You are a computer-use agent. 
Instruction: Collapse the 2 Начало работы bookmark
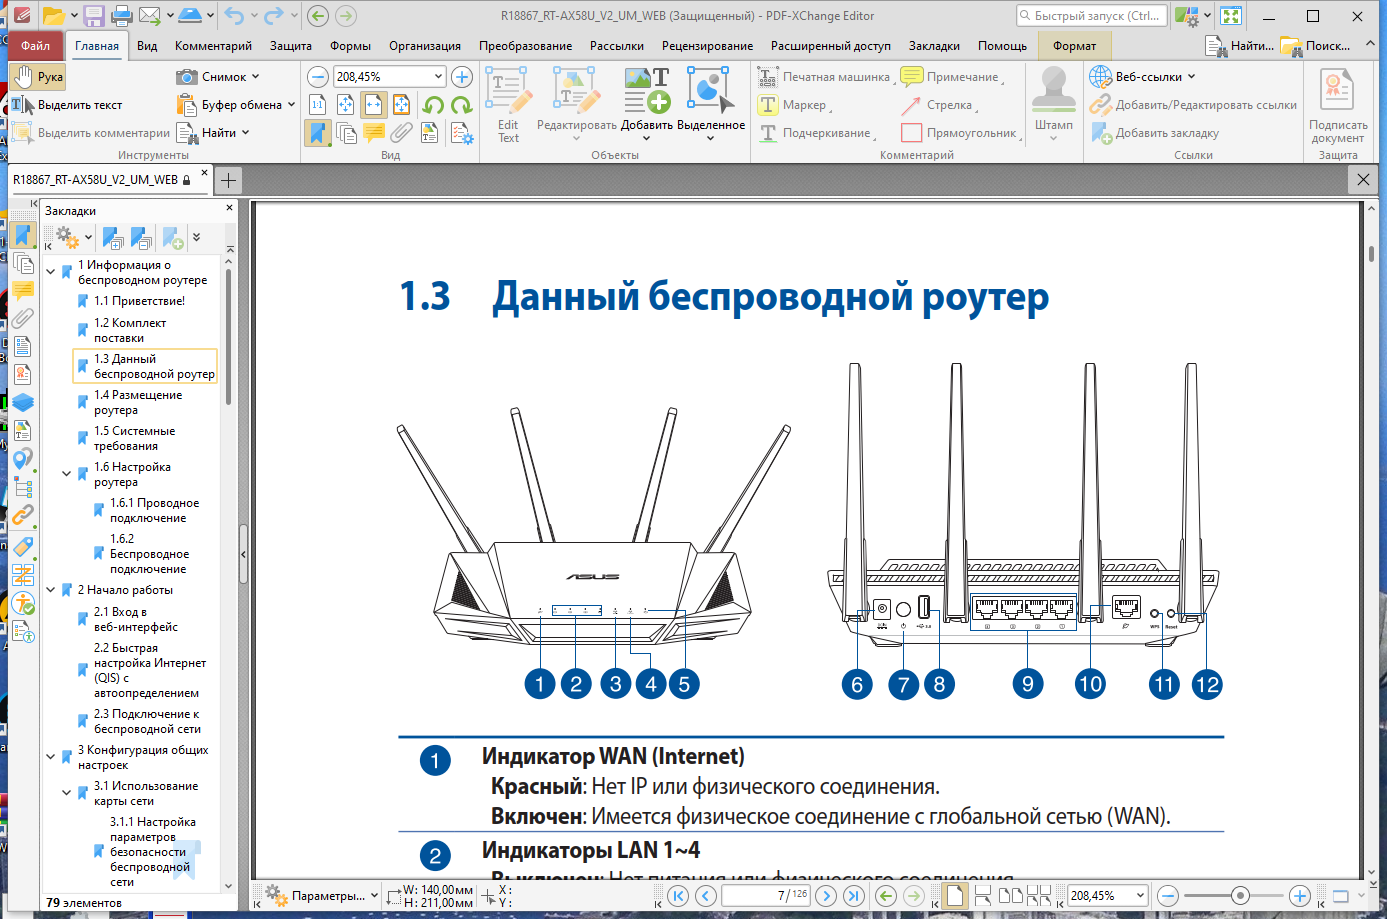(51, 590)
